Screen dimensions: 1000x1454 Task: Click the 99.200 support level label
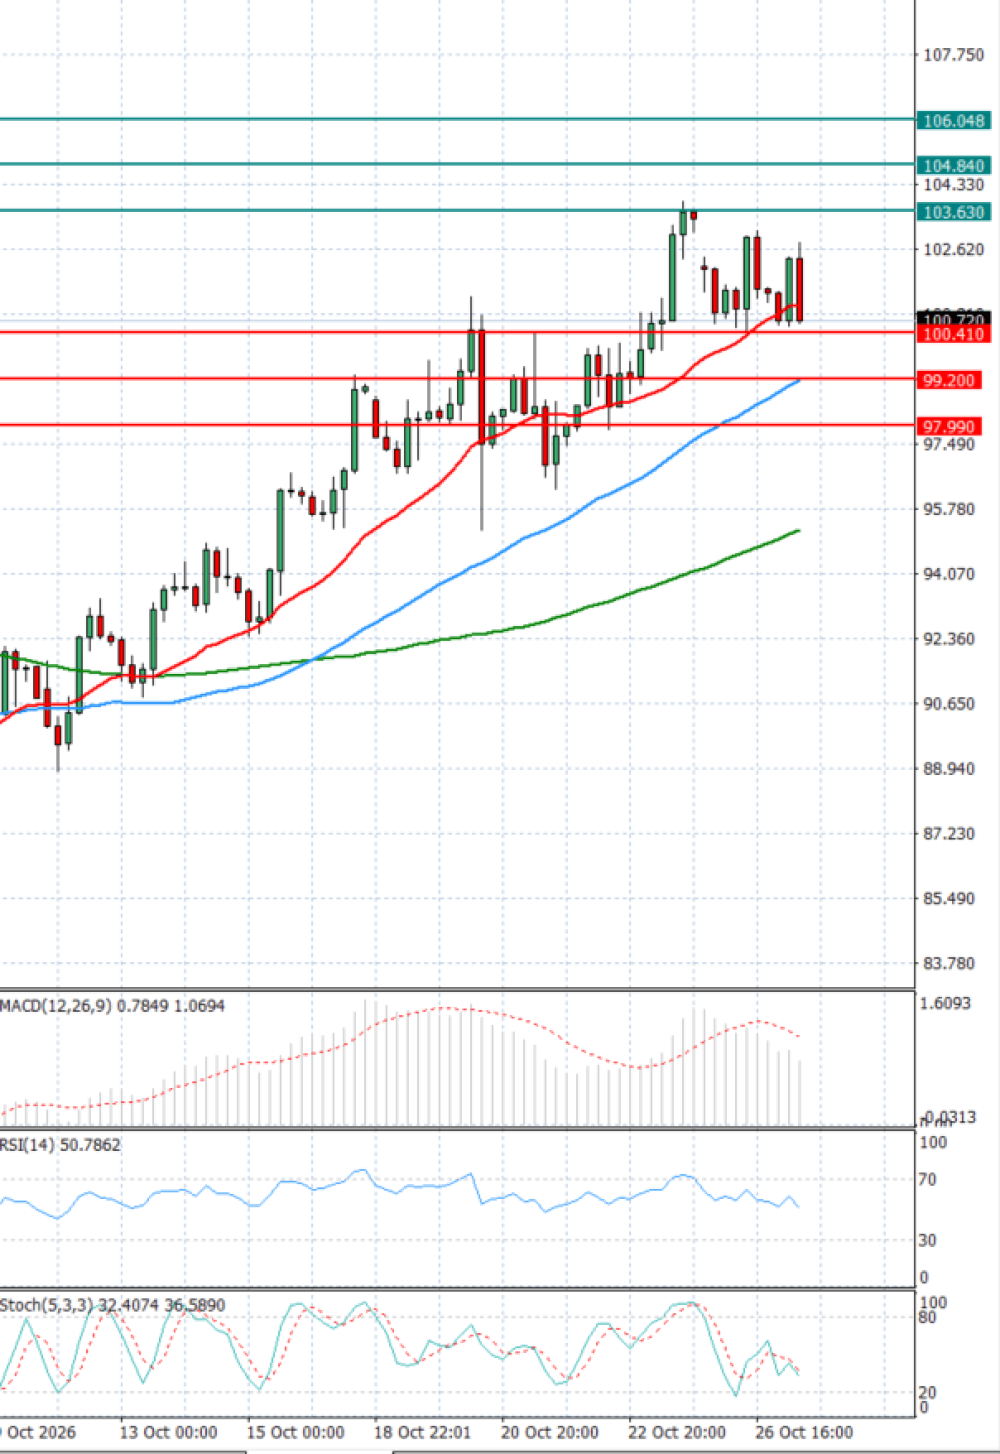point(948,380)
